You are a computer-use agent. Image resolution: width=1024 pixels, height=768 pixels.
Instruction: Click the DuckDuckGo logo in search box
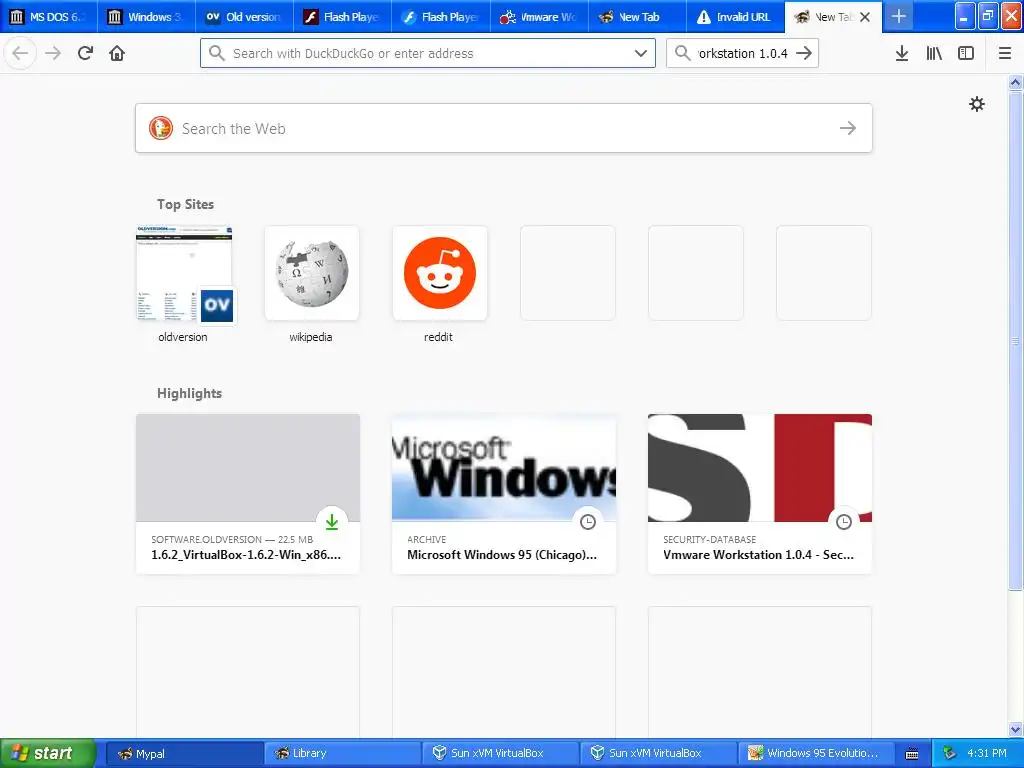pyautogui.click(x=161, y=128)
